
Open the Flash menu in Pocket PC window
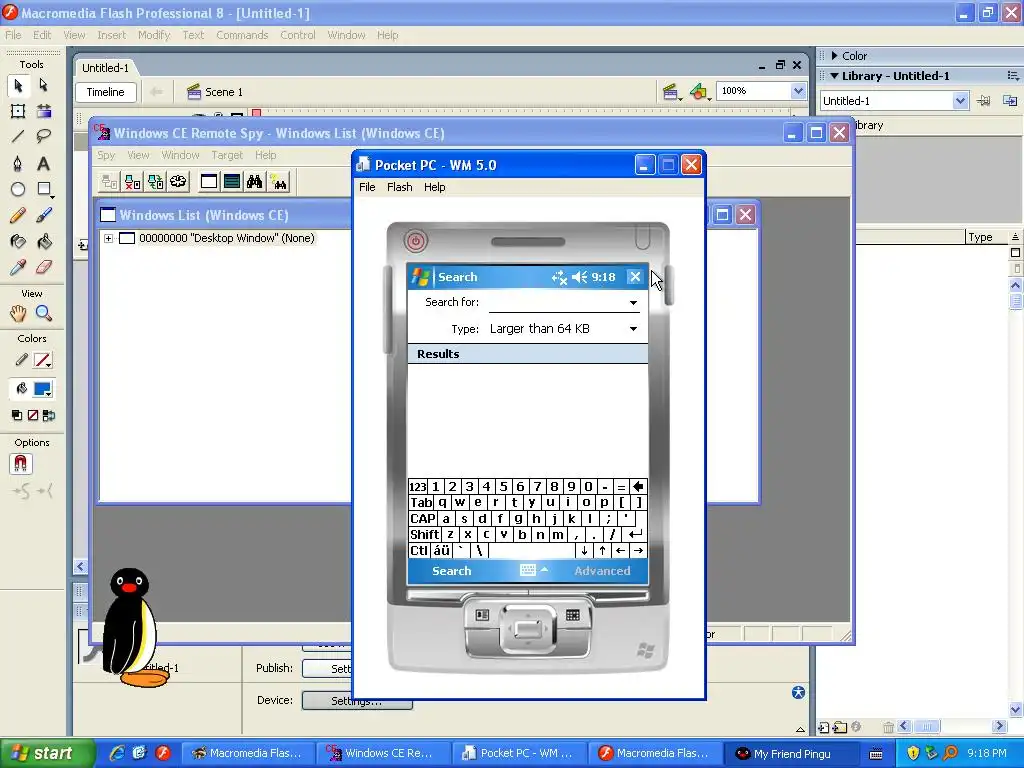(x=399, y=187)
